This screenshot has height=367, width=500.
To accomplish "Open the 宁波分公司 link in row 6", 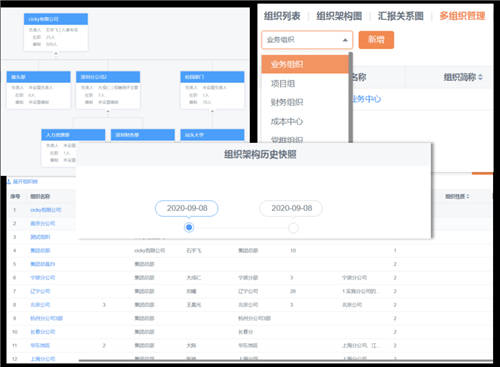I will pyautogui.click(x=43, y=277).
